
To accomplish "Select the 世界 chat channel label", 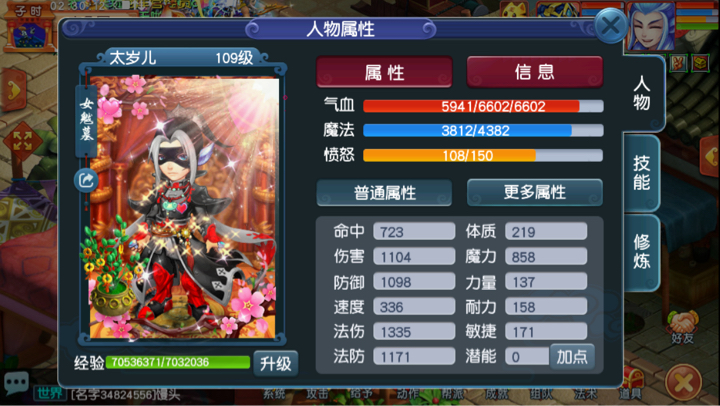I will pos(50,394).
